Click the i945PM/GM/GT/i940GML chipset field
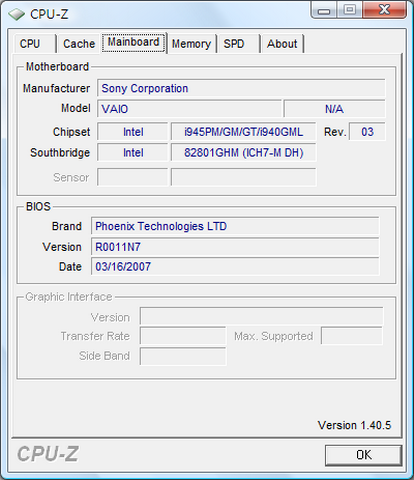The width and height of the screenshot is (414, 480). 243,132
